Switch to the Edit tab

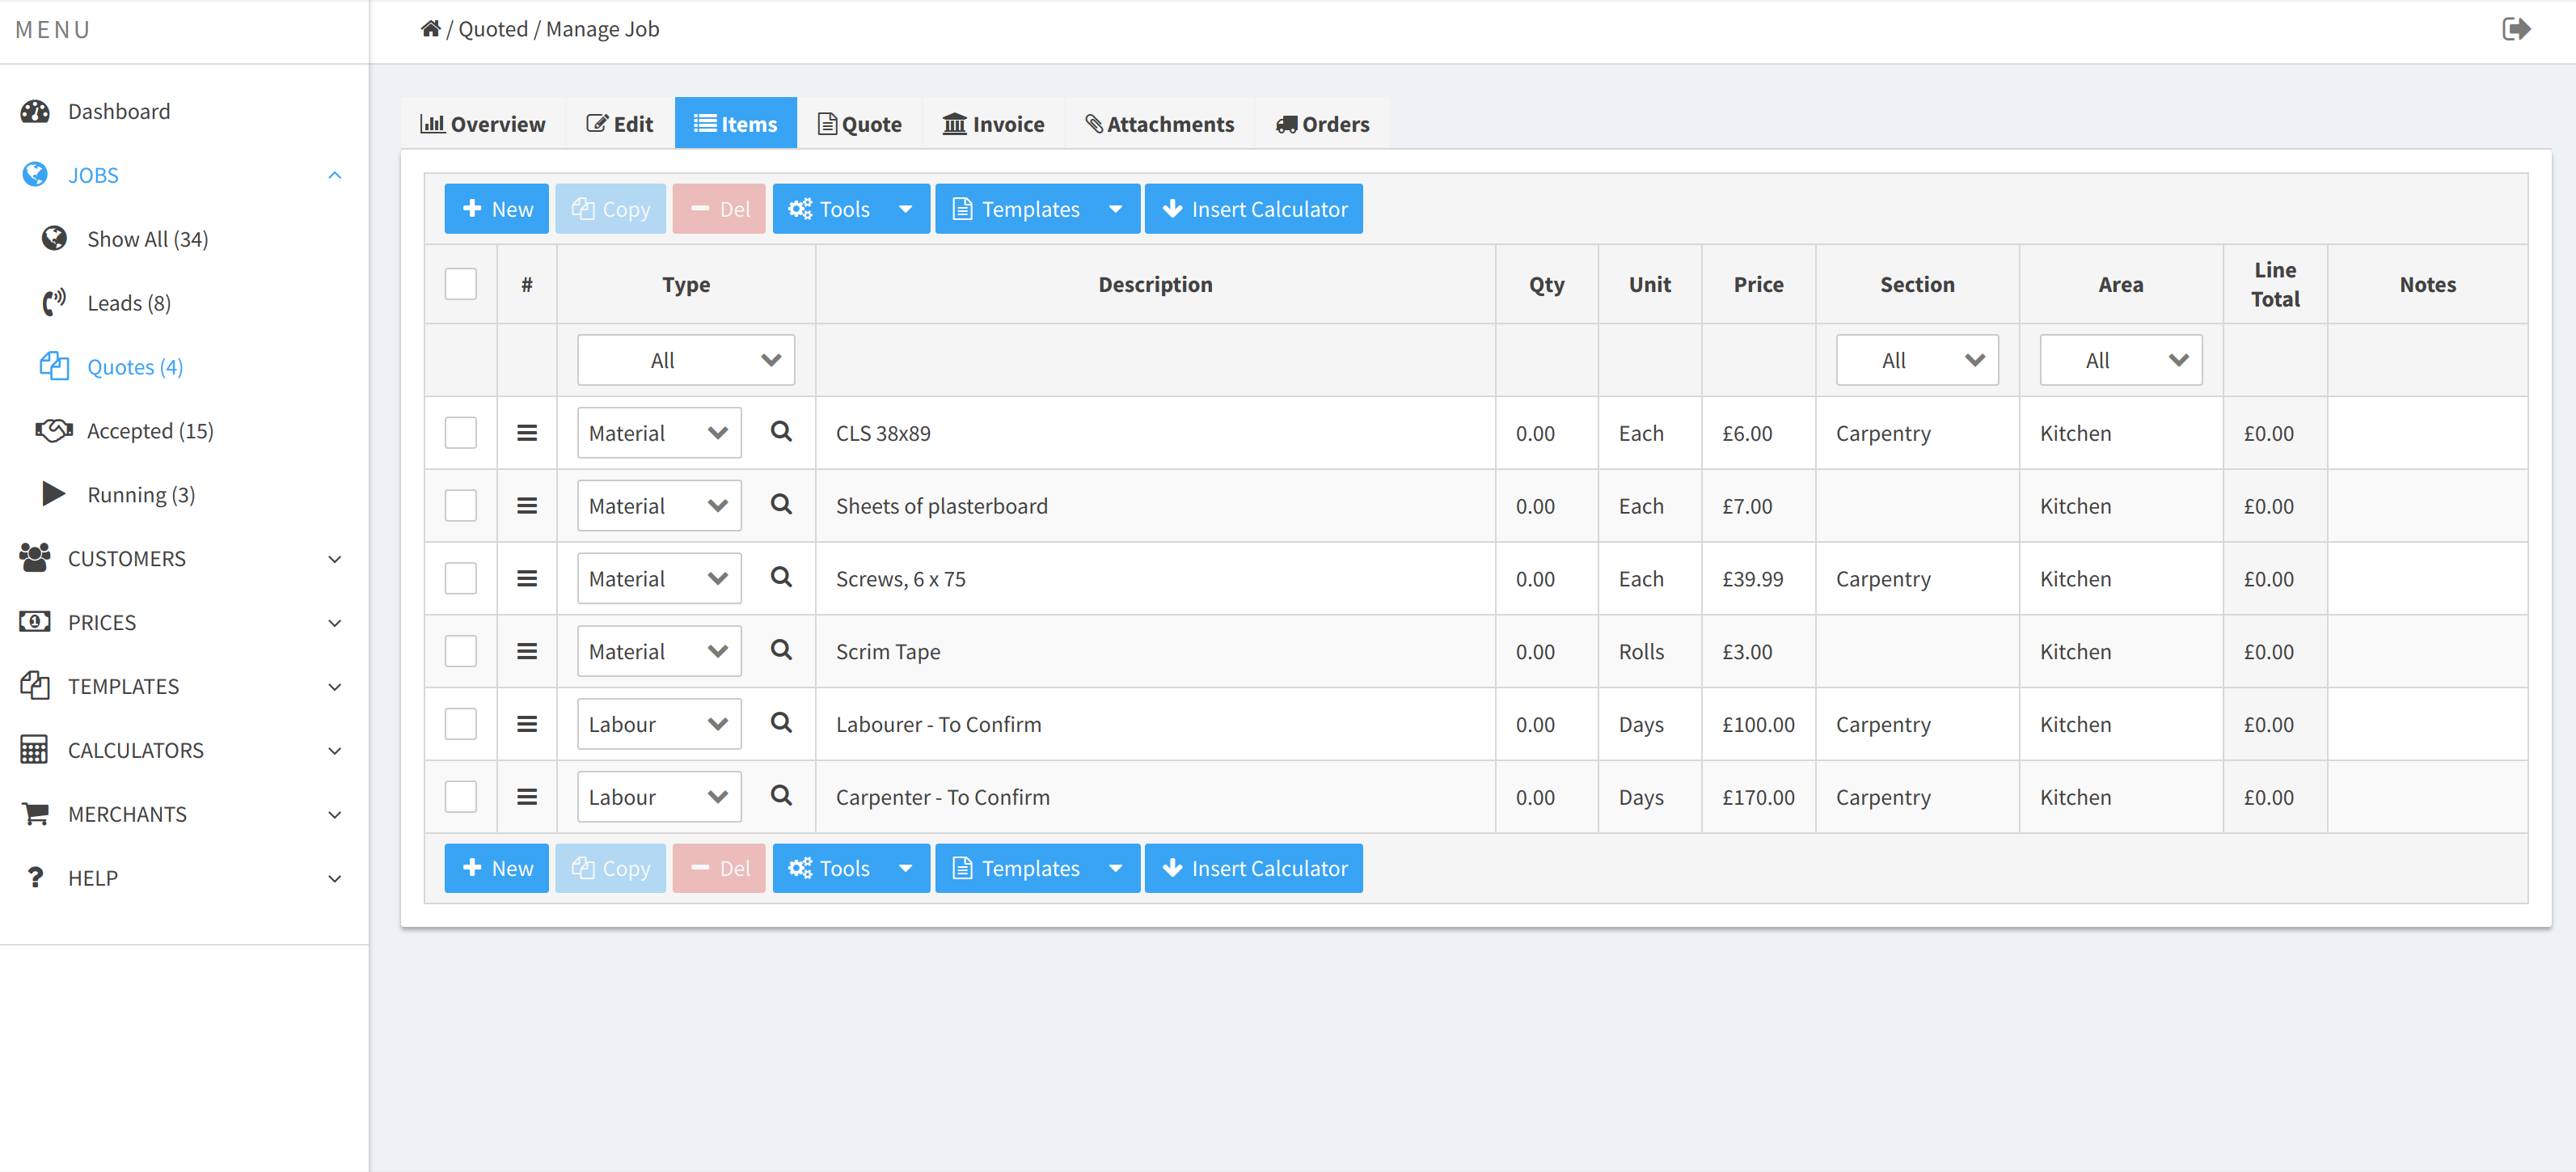point(620,123)
